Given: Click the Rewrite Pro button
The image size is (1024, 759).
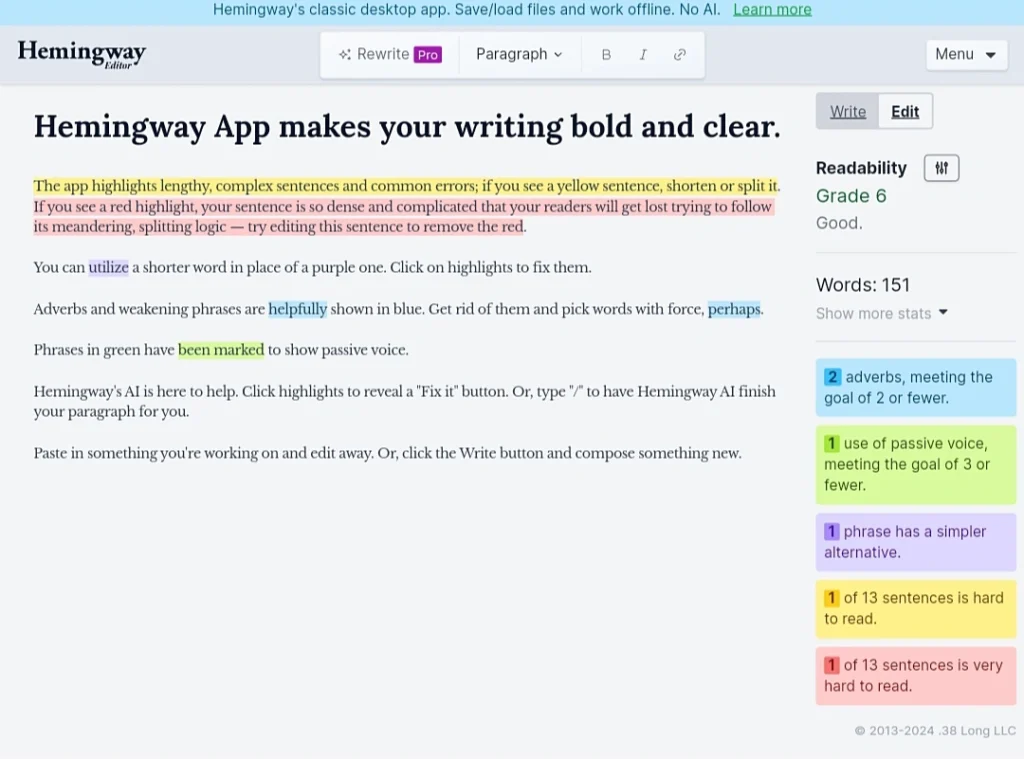Looking at the screenshot, I should tap(390, 54).
